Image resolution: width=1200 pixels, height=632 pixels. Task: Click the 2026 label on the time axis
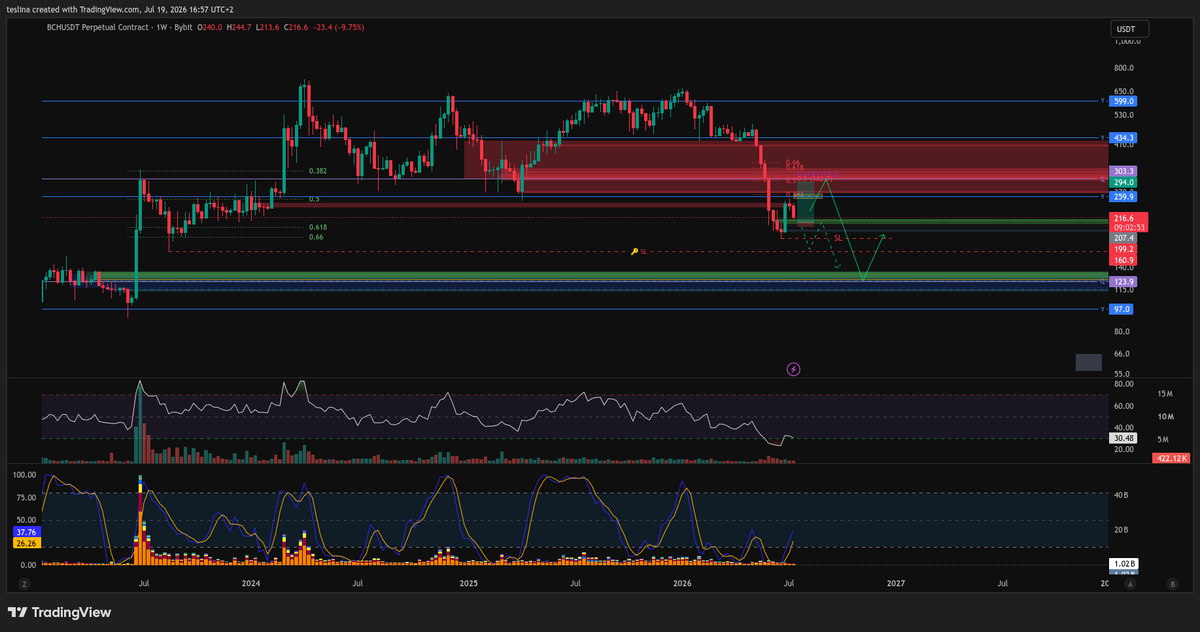pos(682,582)
